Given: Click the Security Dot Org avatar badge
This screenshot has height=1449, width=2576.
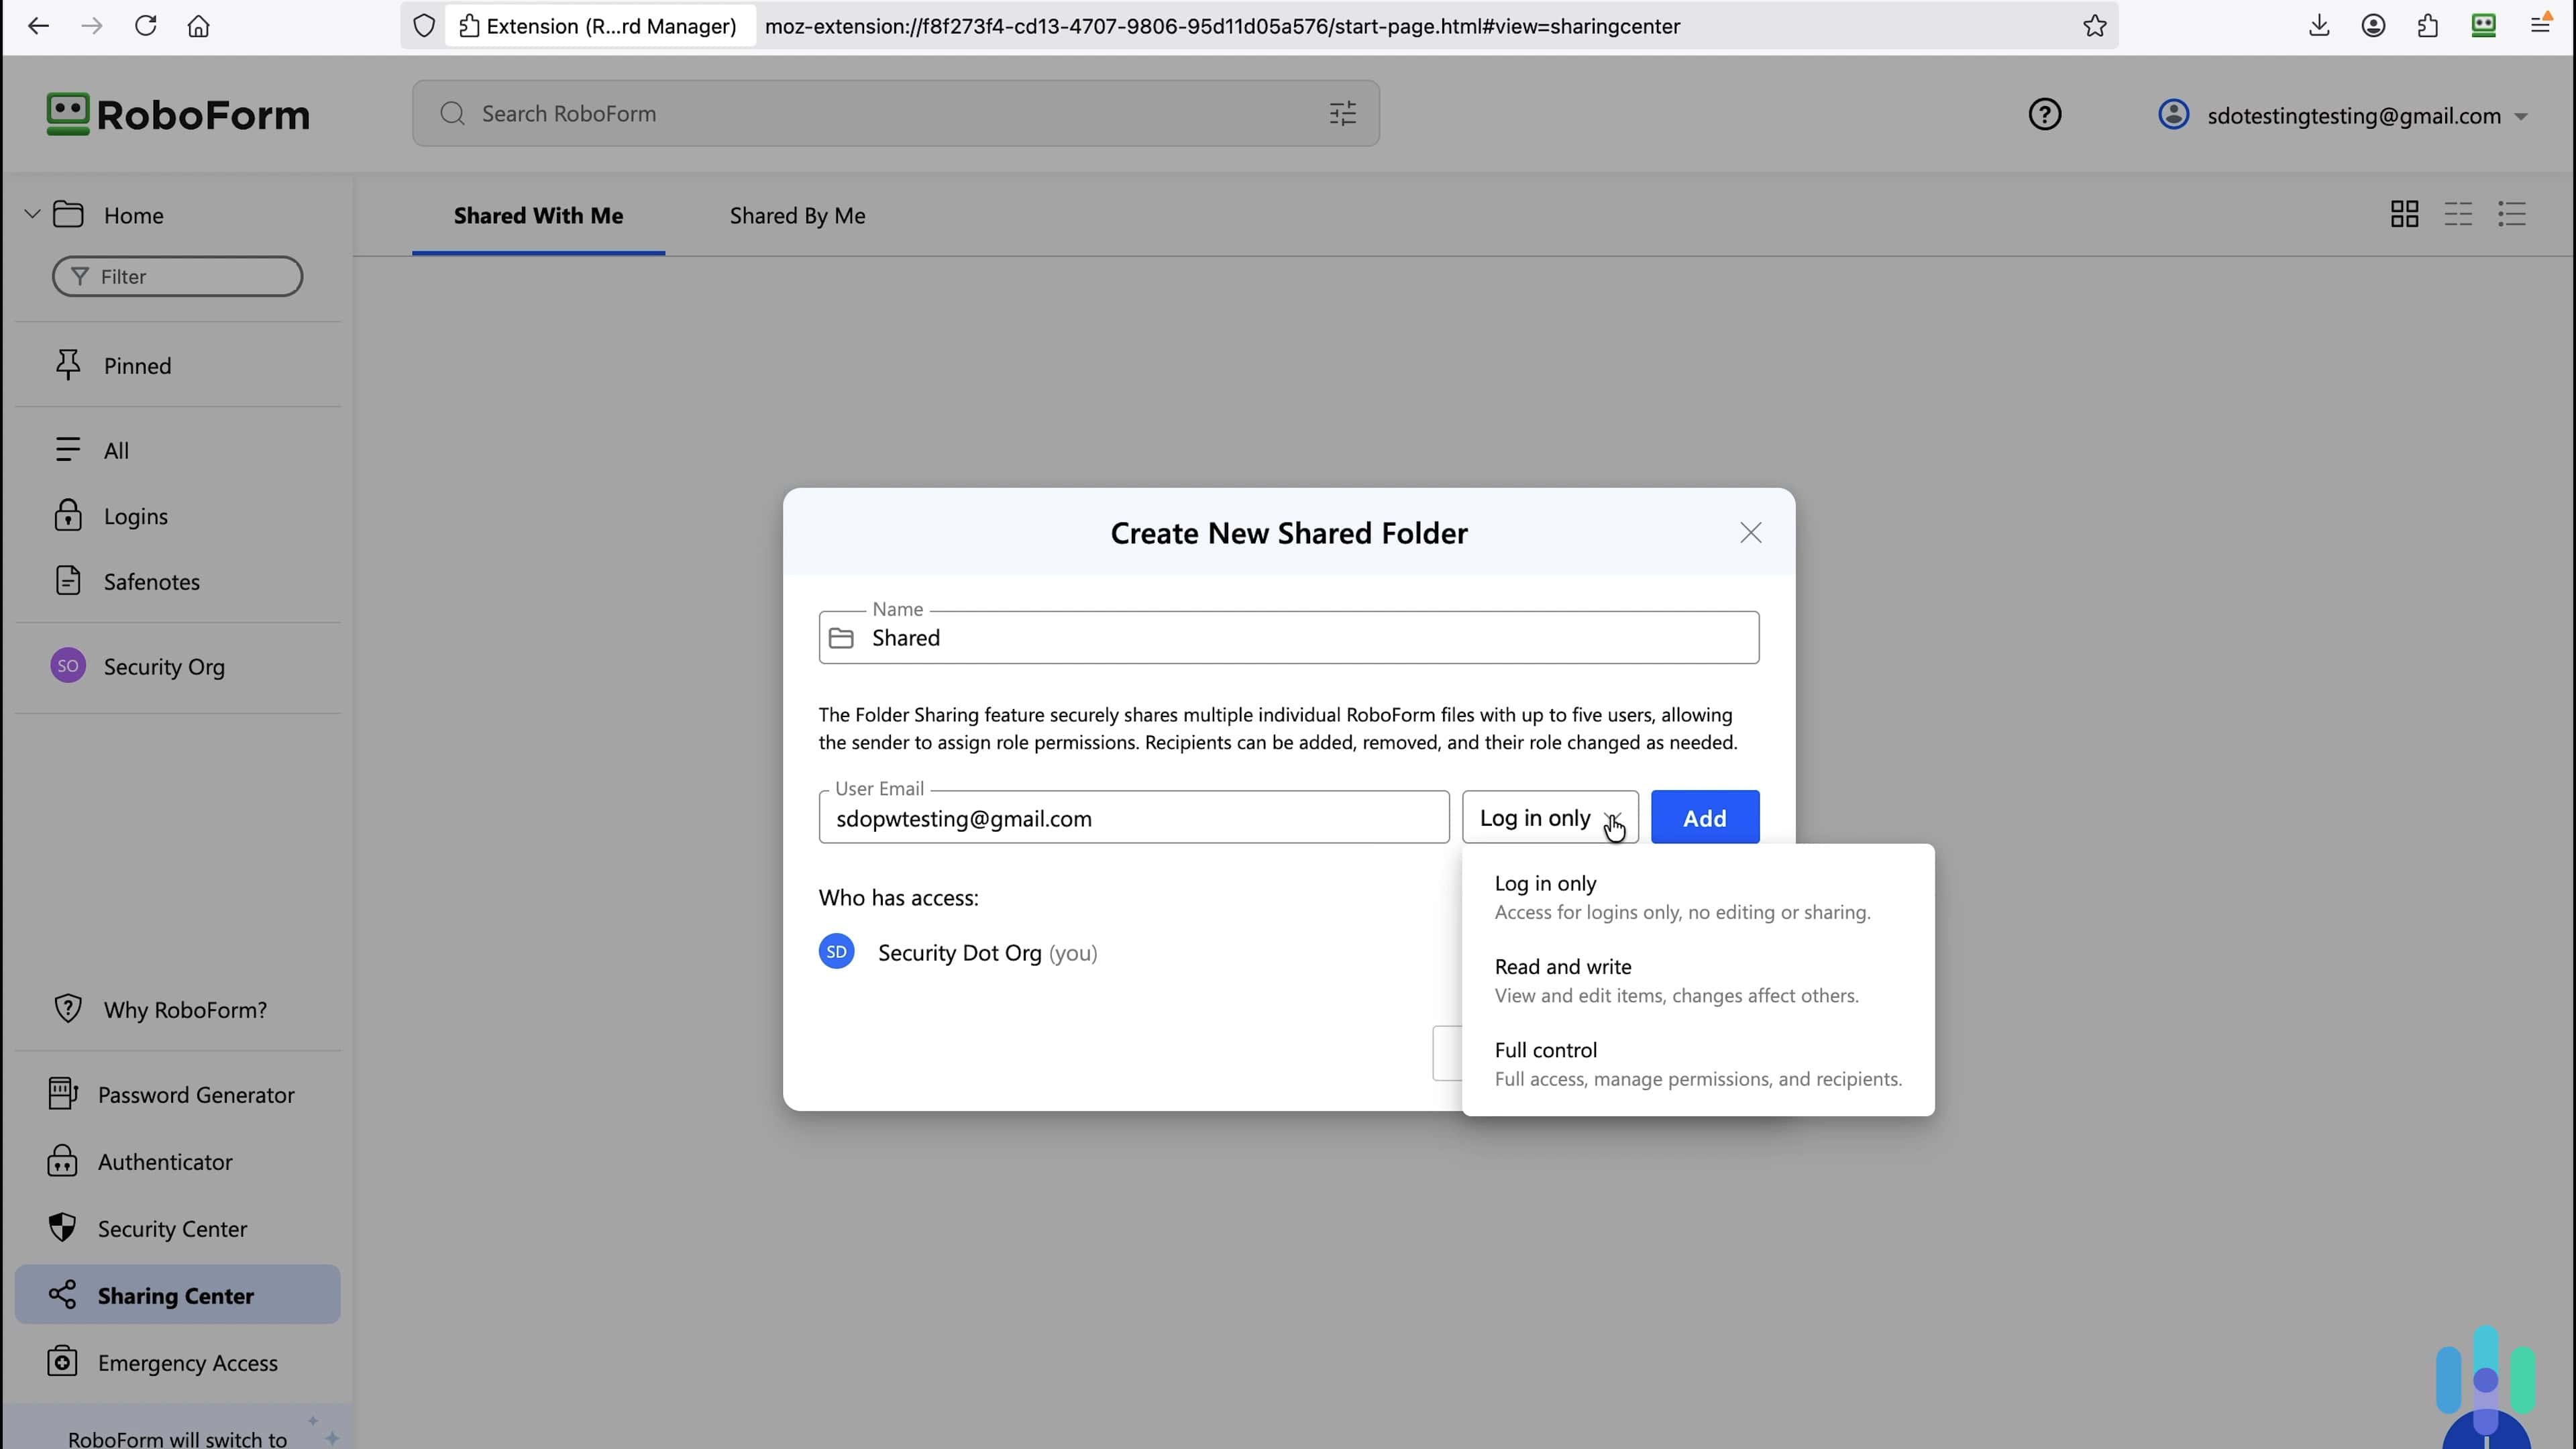Looking at the screenshot, I should 836,951.
